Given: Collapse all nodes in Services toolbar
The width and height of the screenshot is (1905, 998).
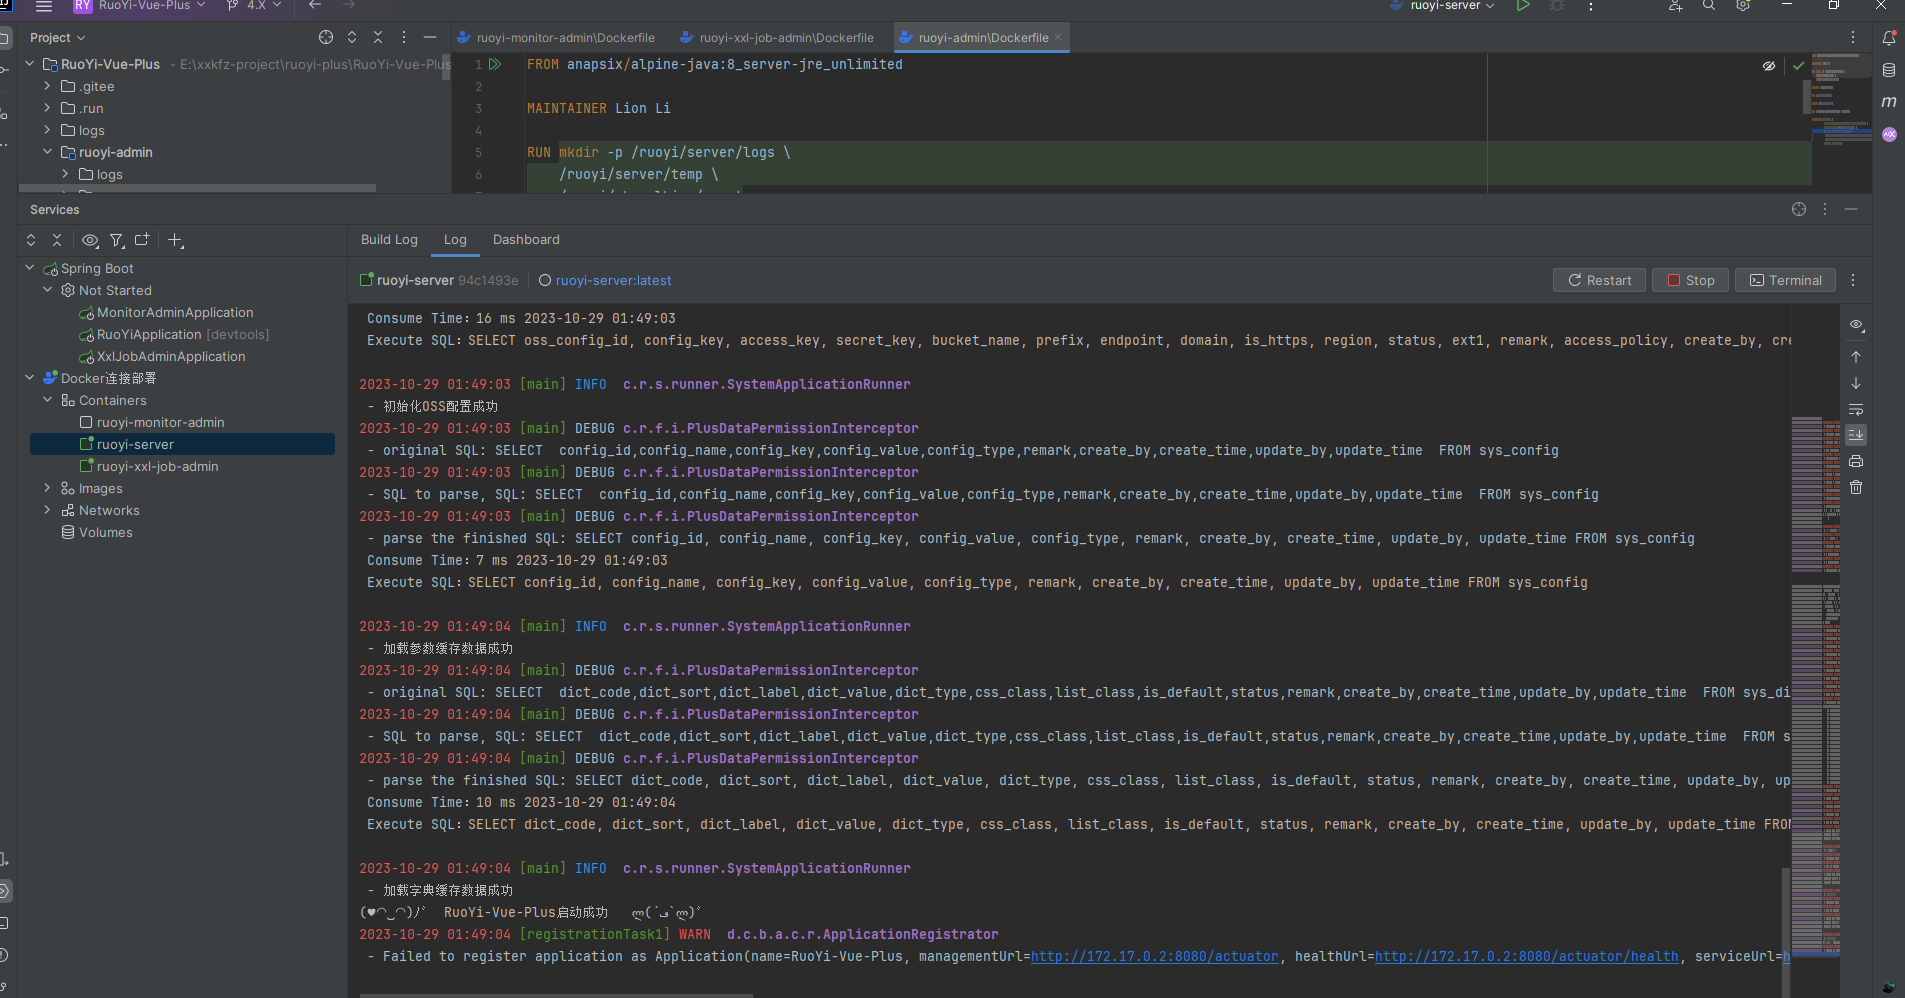Looking at the screenshot, I should coord(57,240).
